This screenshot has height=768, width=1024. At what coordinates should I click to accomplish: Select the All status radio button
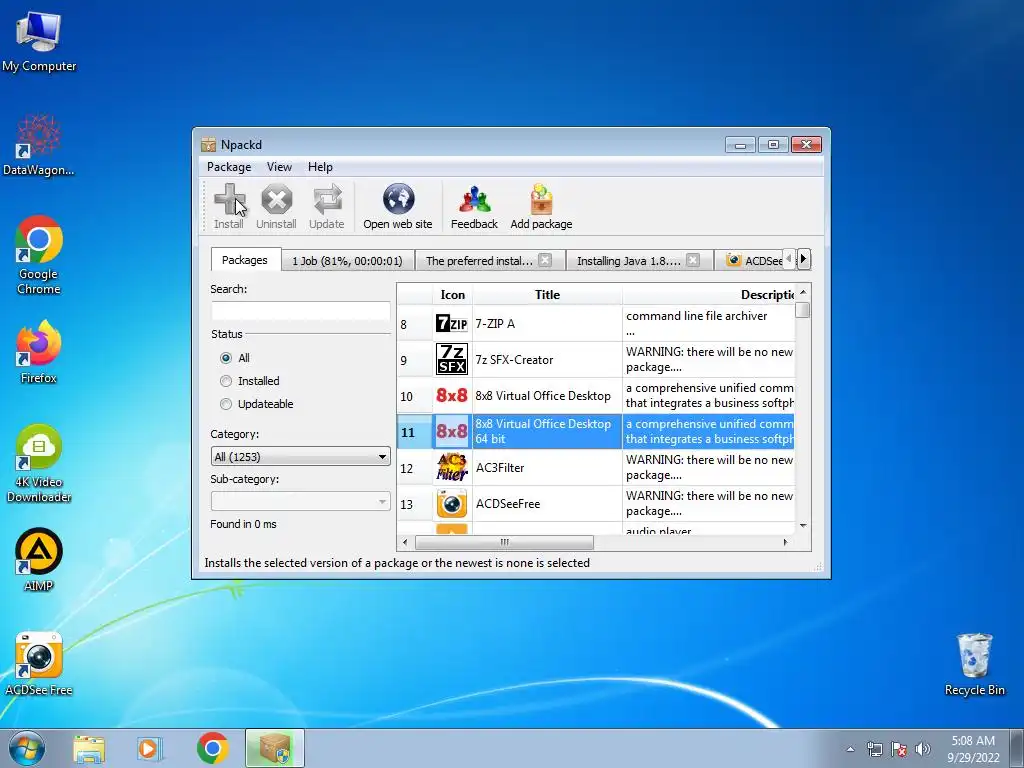point(226,358)
